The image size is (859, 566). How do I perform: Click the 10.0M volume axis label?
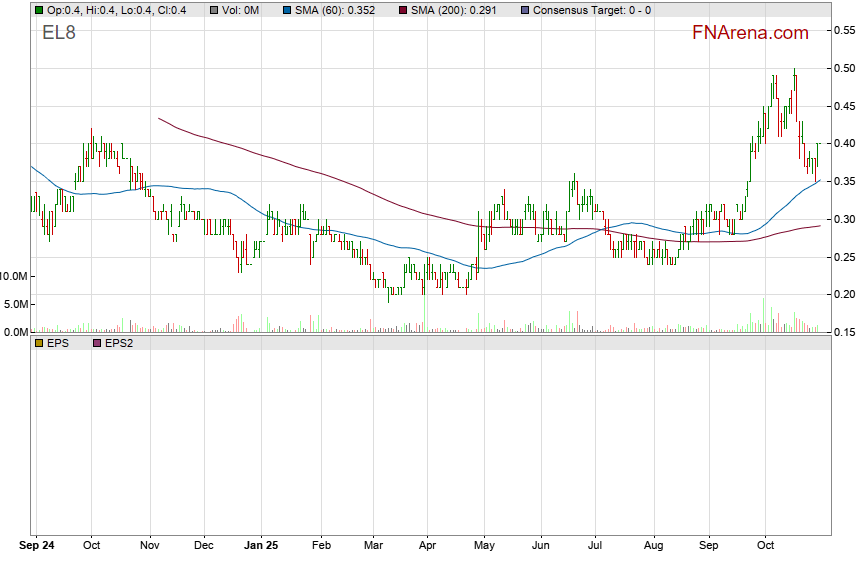point(15,276)
